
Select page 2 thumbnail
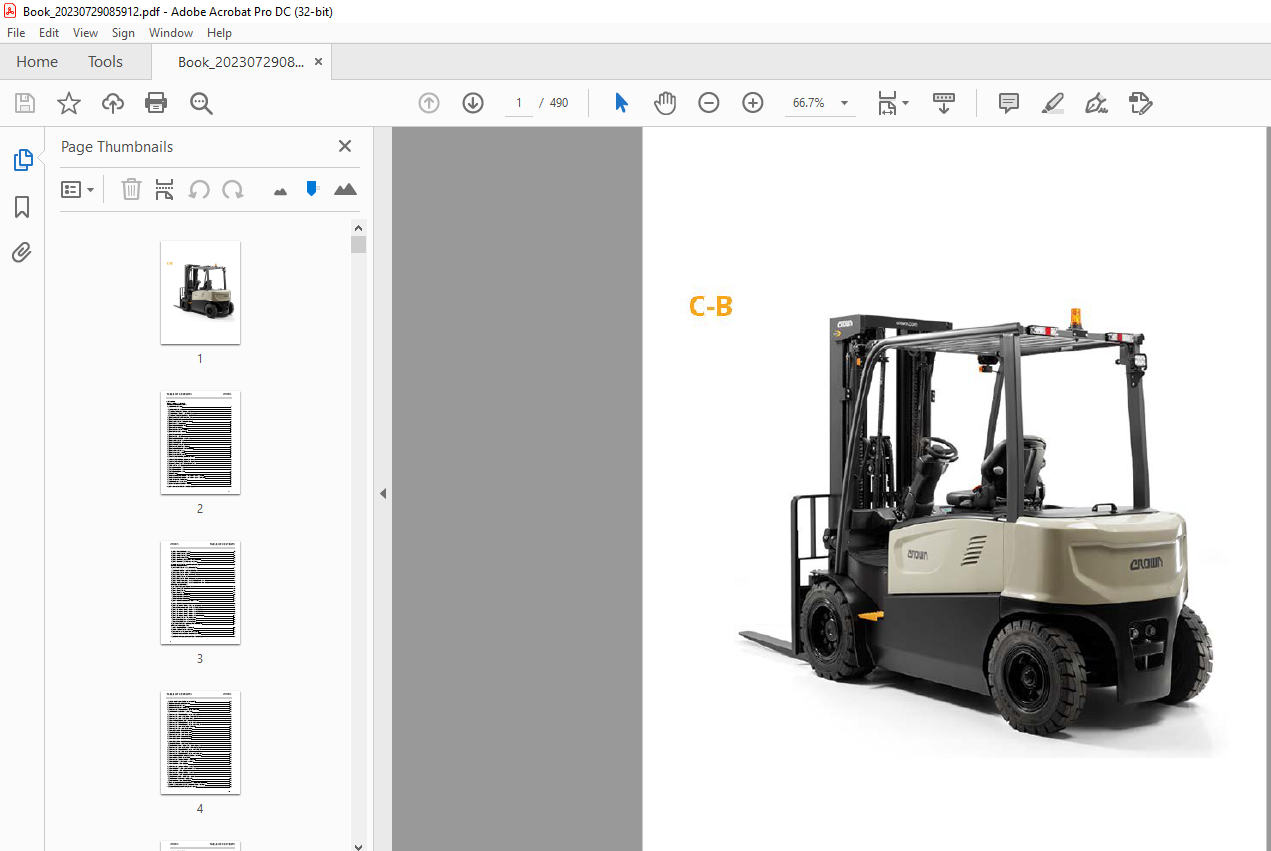(200, 442)
